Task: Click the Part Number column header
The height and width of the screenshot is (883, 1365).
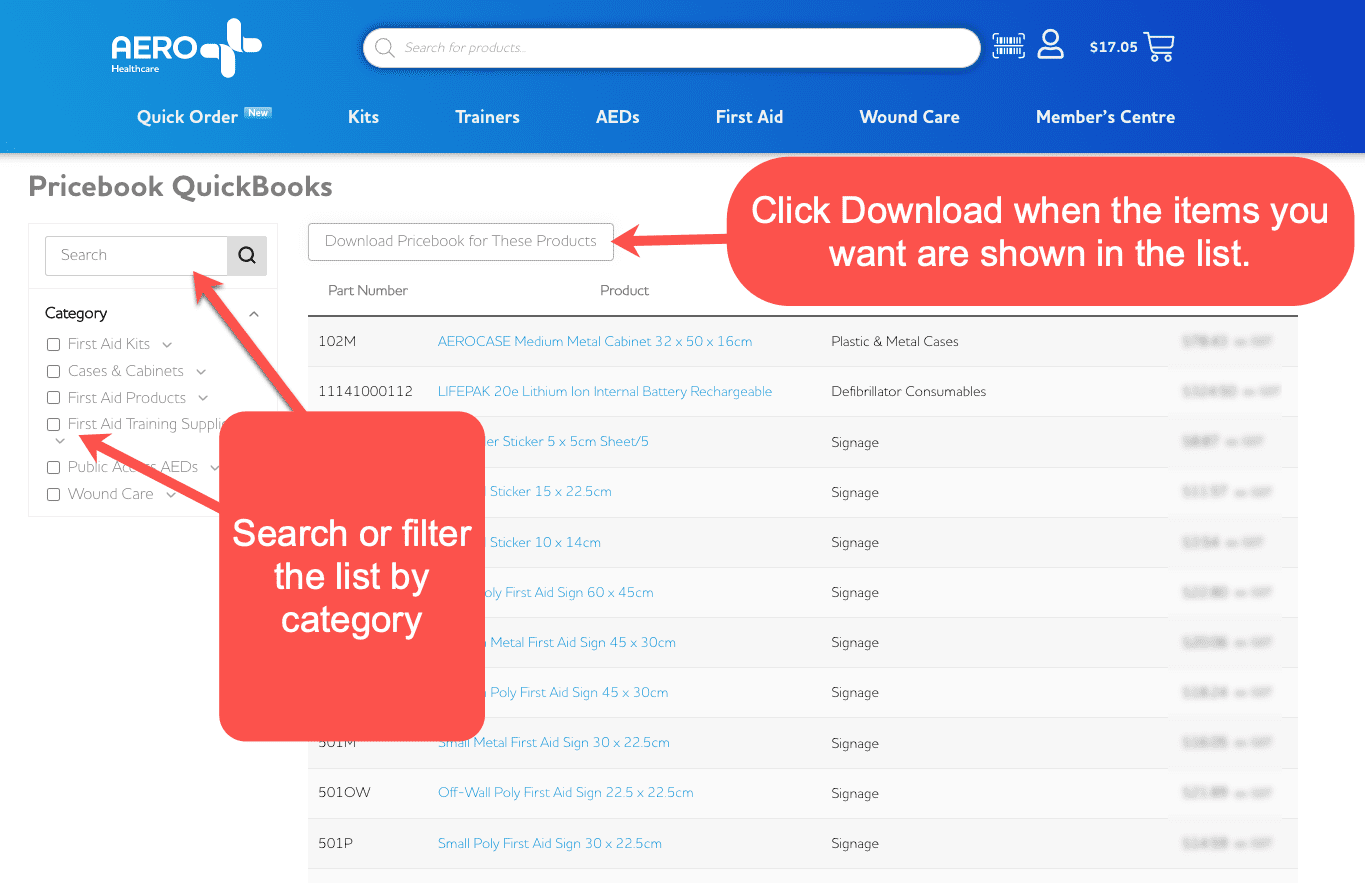Action: pyautogui.click(x=368, y=290)
